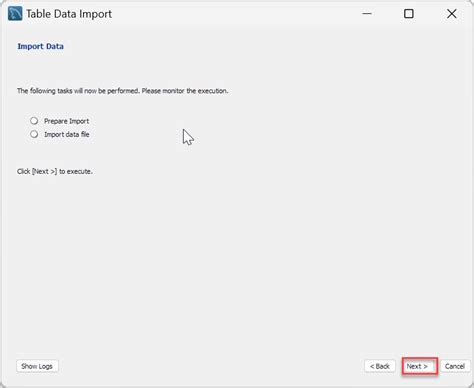Minimize the Table Data Import window
This screenshot has width=474, height=388.
(x=367, y=14)
